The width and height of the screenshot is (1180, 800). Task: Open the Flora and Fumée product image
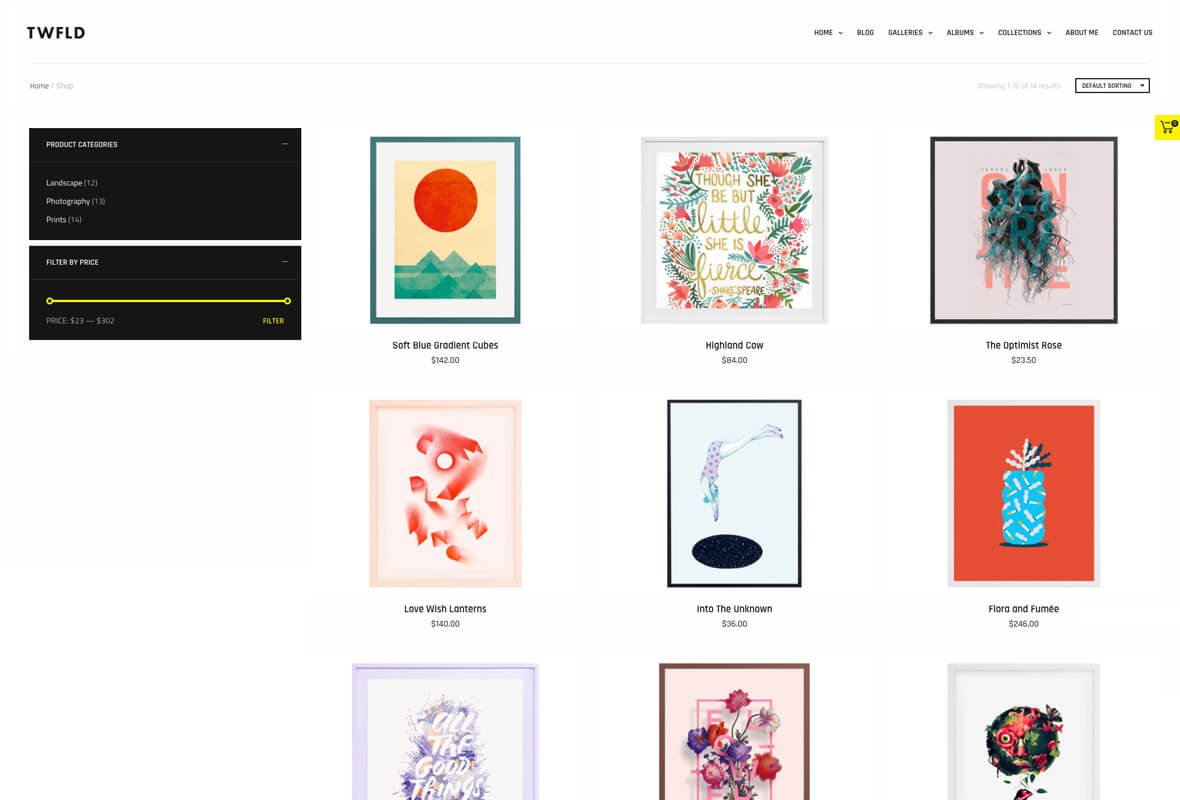(x=1023, y=493)
